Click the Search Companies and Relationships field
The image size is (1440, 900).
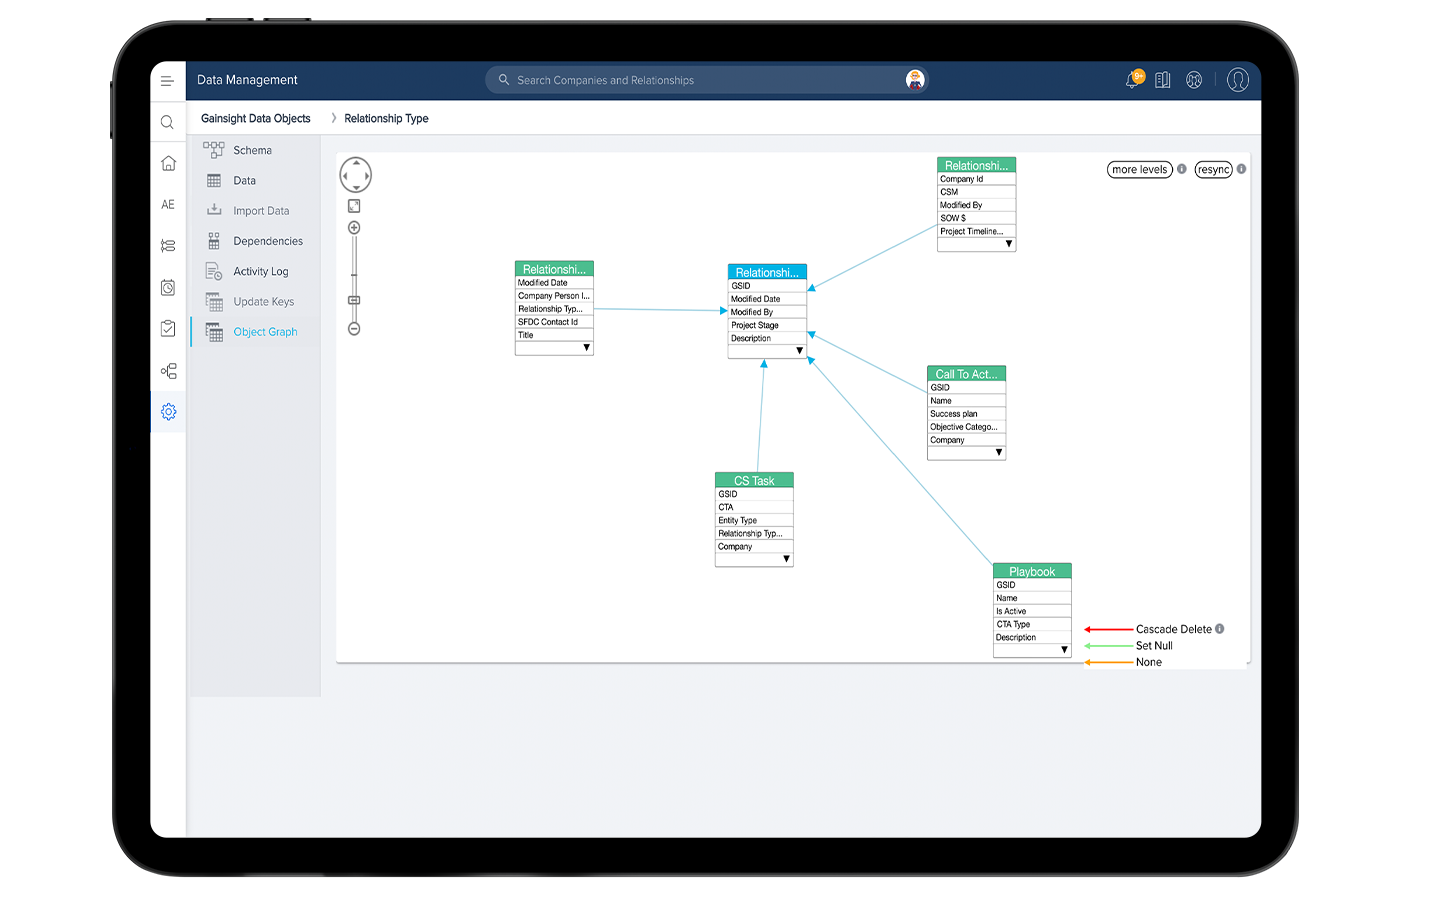pos(700,80)
